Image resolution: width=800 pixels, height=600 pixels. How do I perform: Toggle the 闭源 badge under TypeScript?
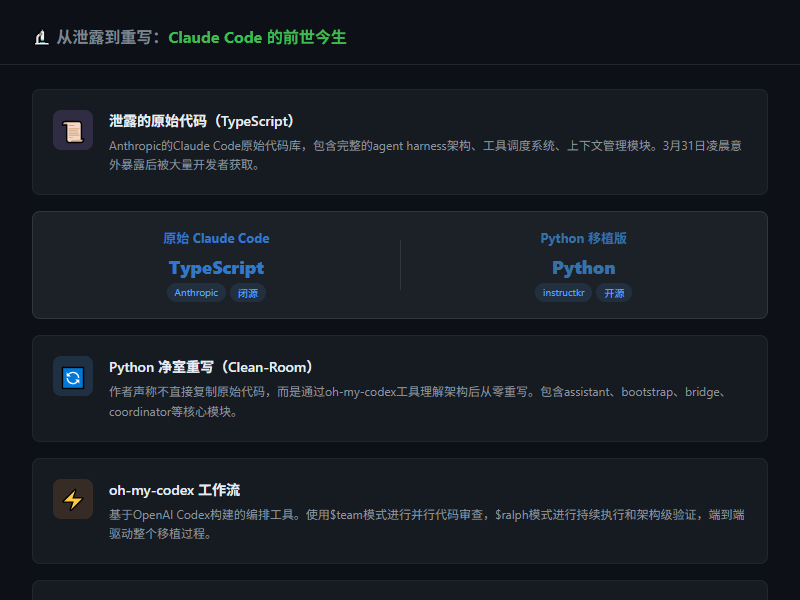point(247,293)
